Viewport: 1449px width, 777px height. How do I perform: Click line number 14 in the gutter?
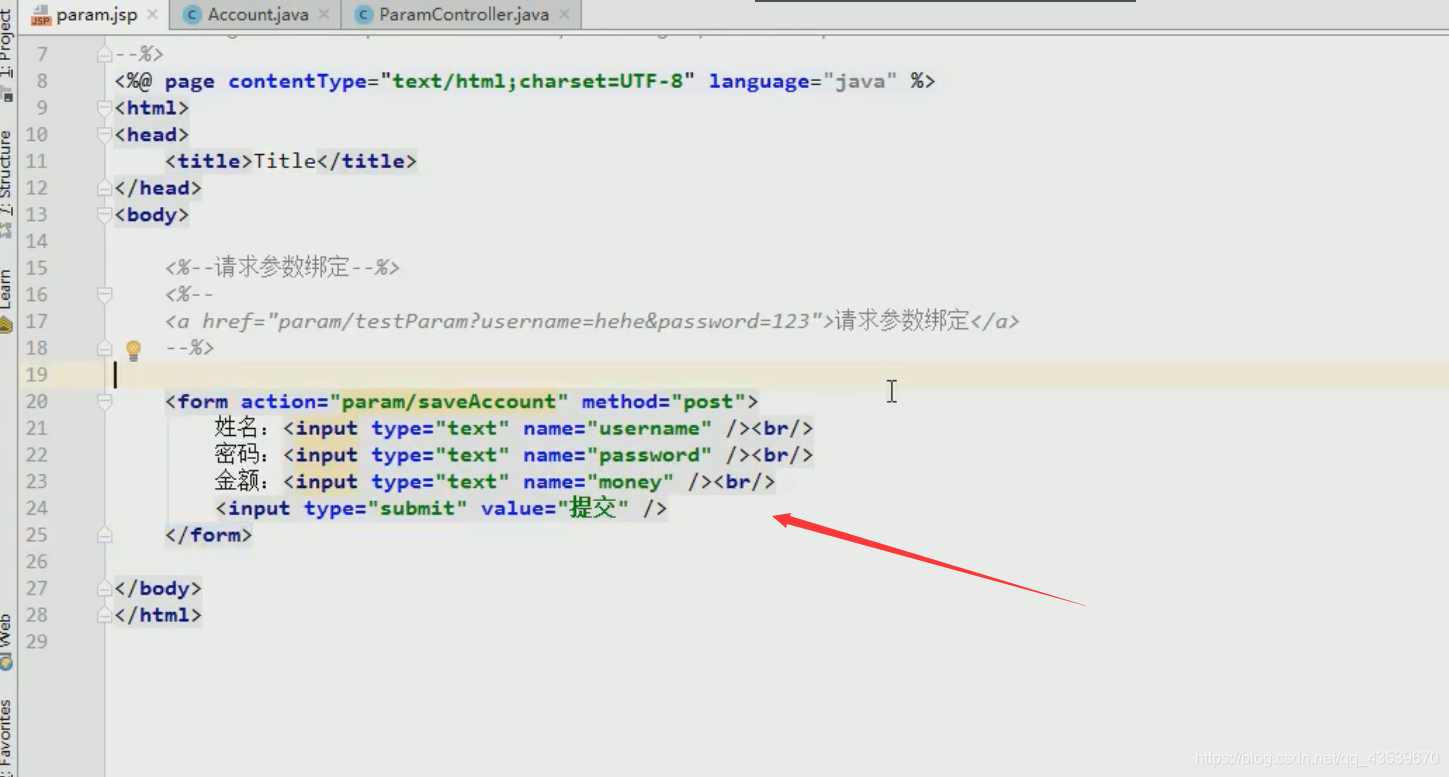click(36, 241)
